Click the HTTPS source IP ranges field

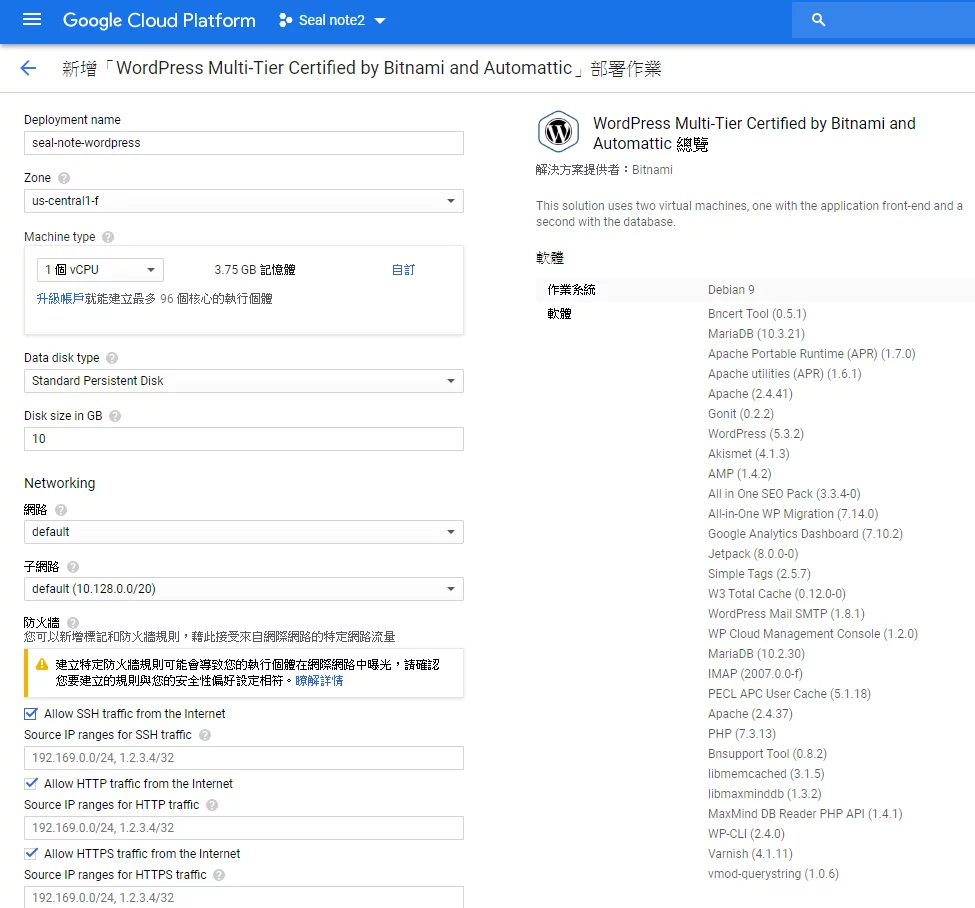click(x=244, y=897)
